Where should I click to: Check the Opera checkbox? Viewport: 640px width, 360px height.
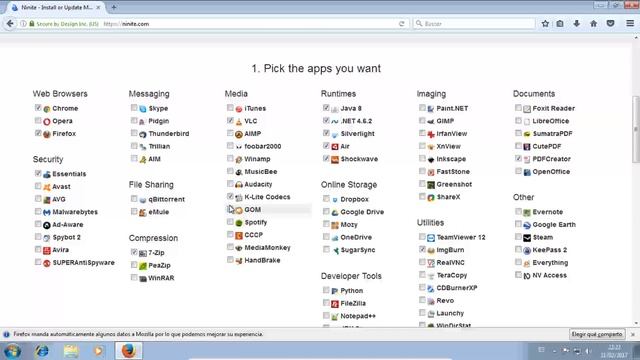click(x=38, y=120)
